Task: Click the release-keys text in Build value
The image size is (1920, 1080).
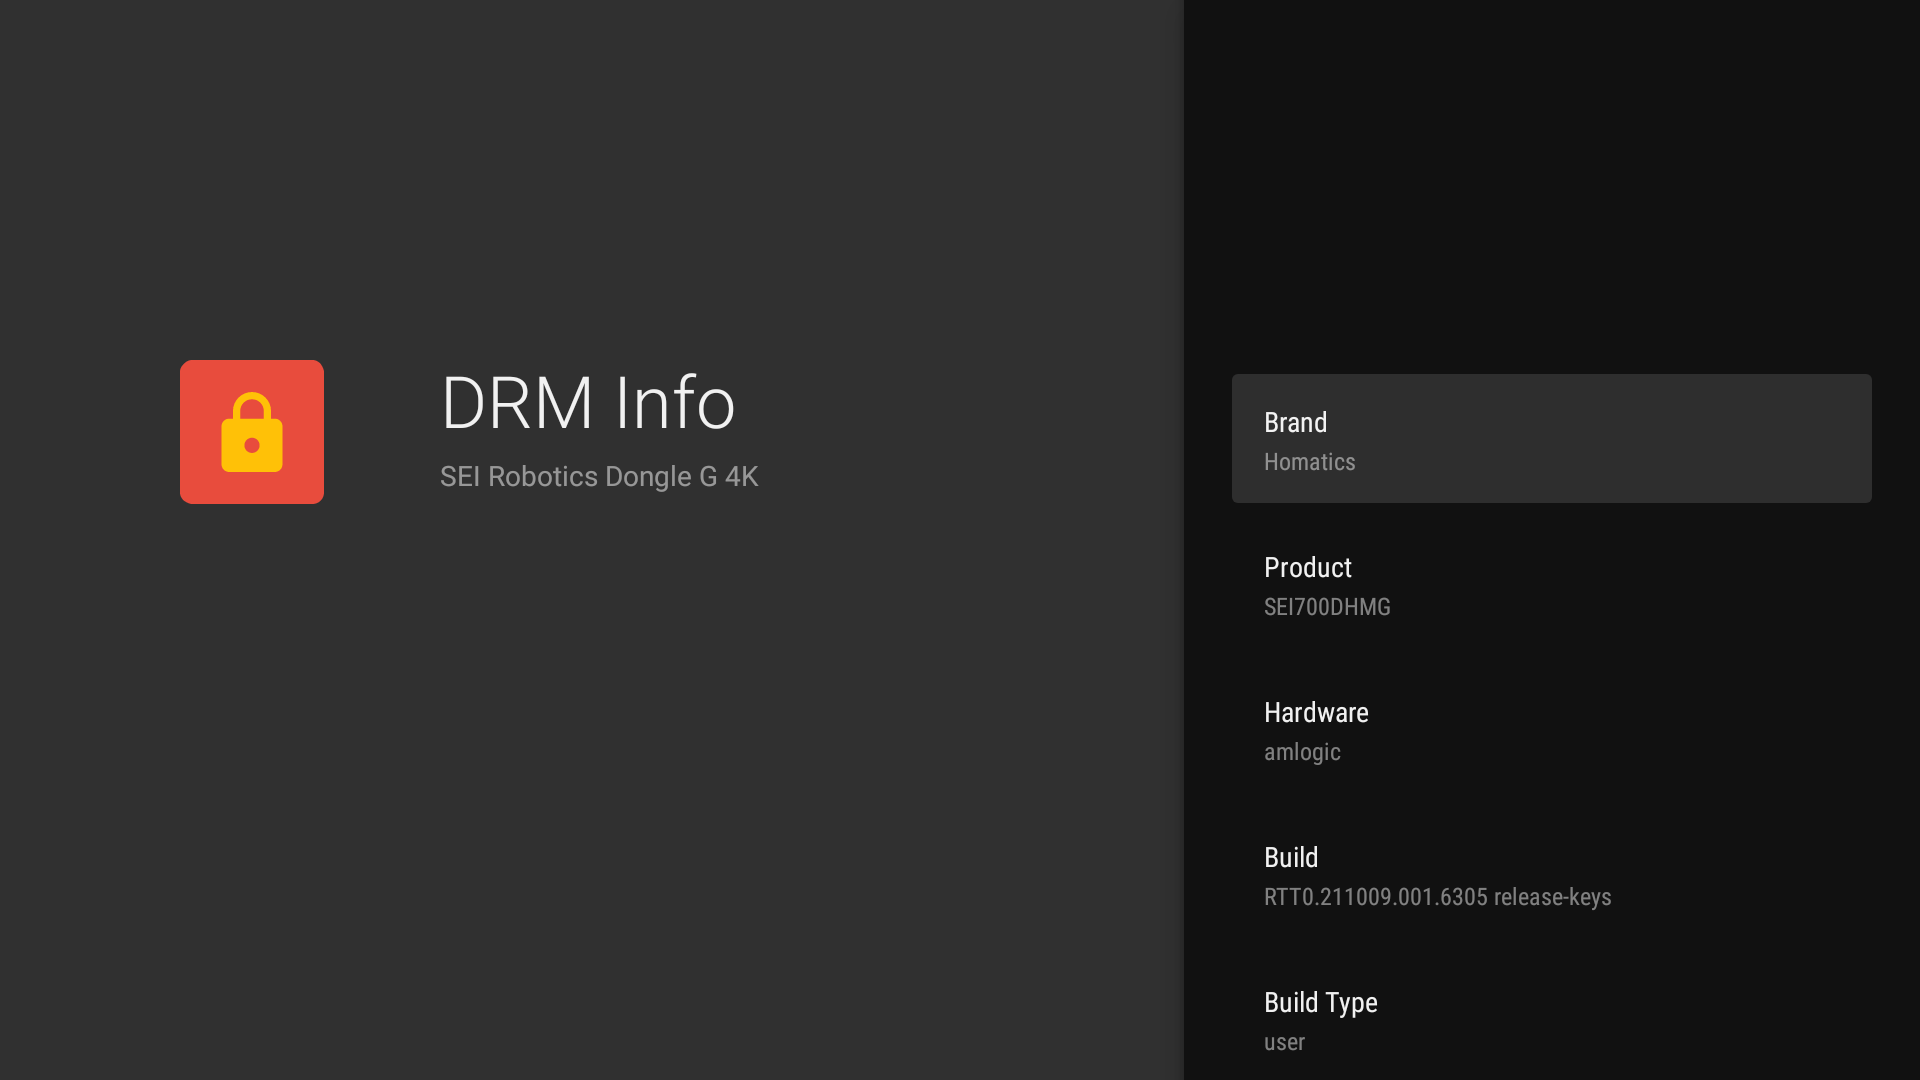Action: coord(1552,897)
